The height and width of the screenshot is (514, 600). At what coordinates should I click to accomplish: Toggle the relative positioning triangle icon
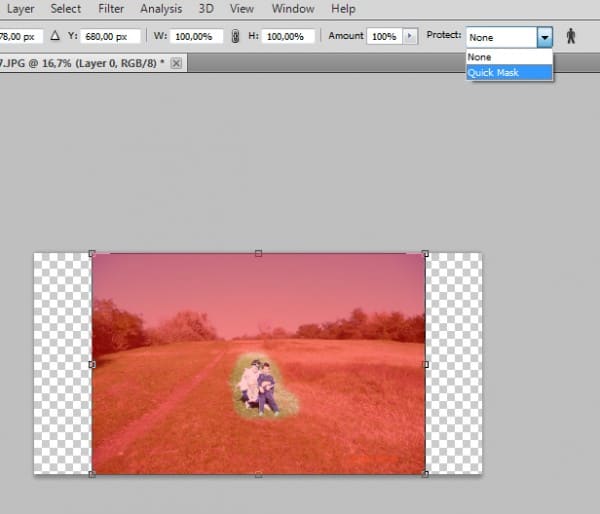point(55,36)
